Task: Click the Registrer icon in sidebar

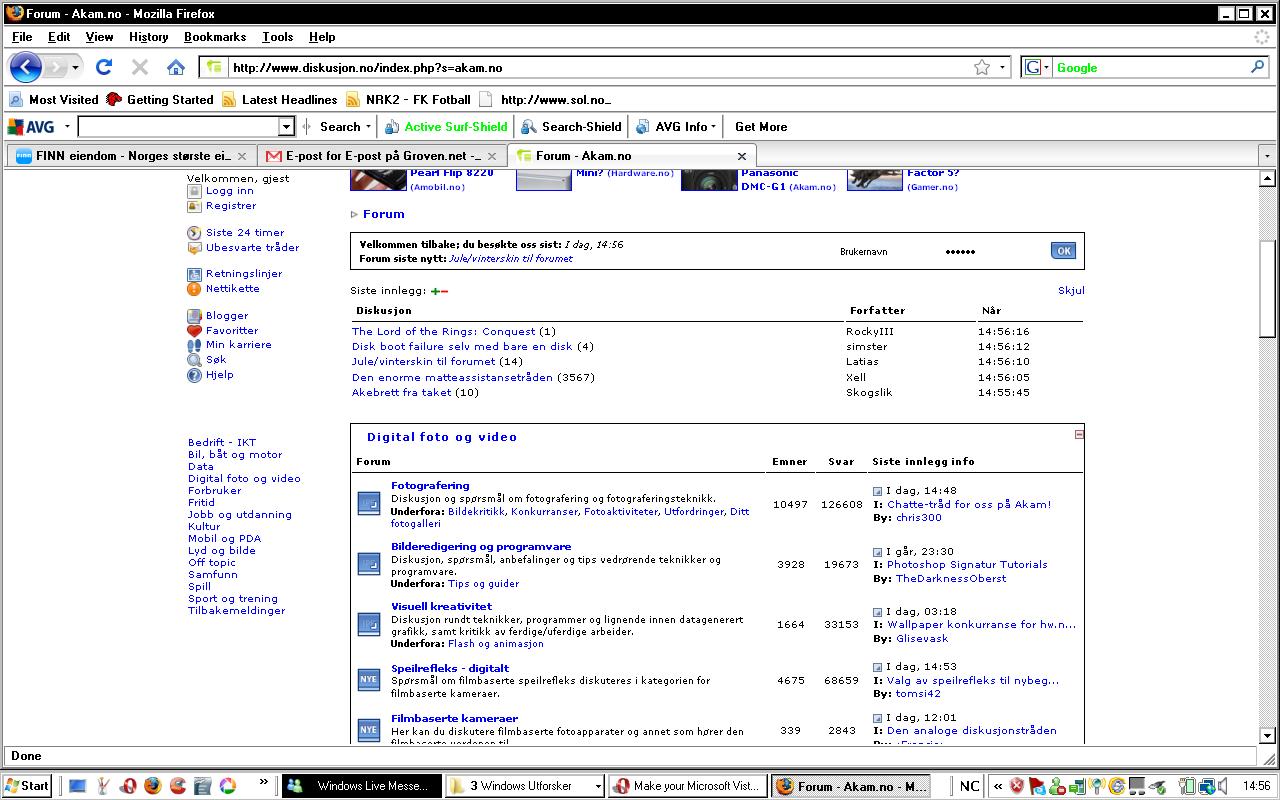Action: coord(194,206)
